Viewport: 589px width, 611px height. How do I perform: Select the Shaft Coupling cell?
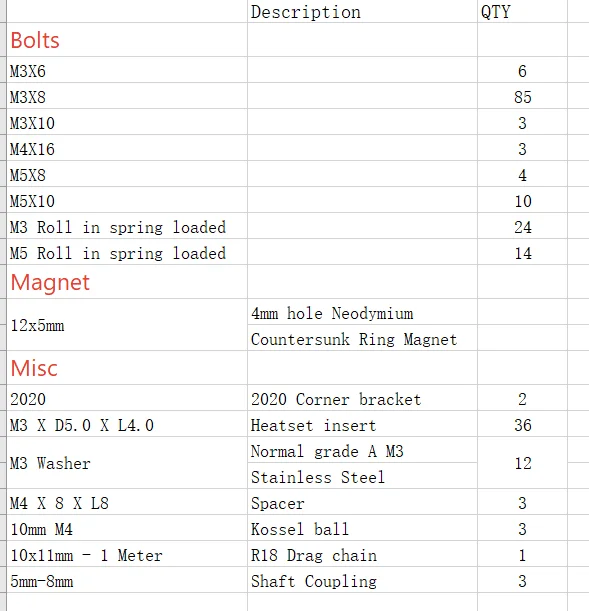click(x=362, y=580)
